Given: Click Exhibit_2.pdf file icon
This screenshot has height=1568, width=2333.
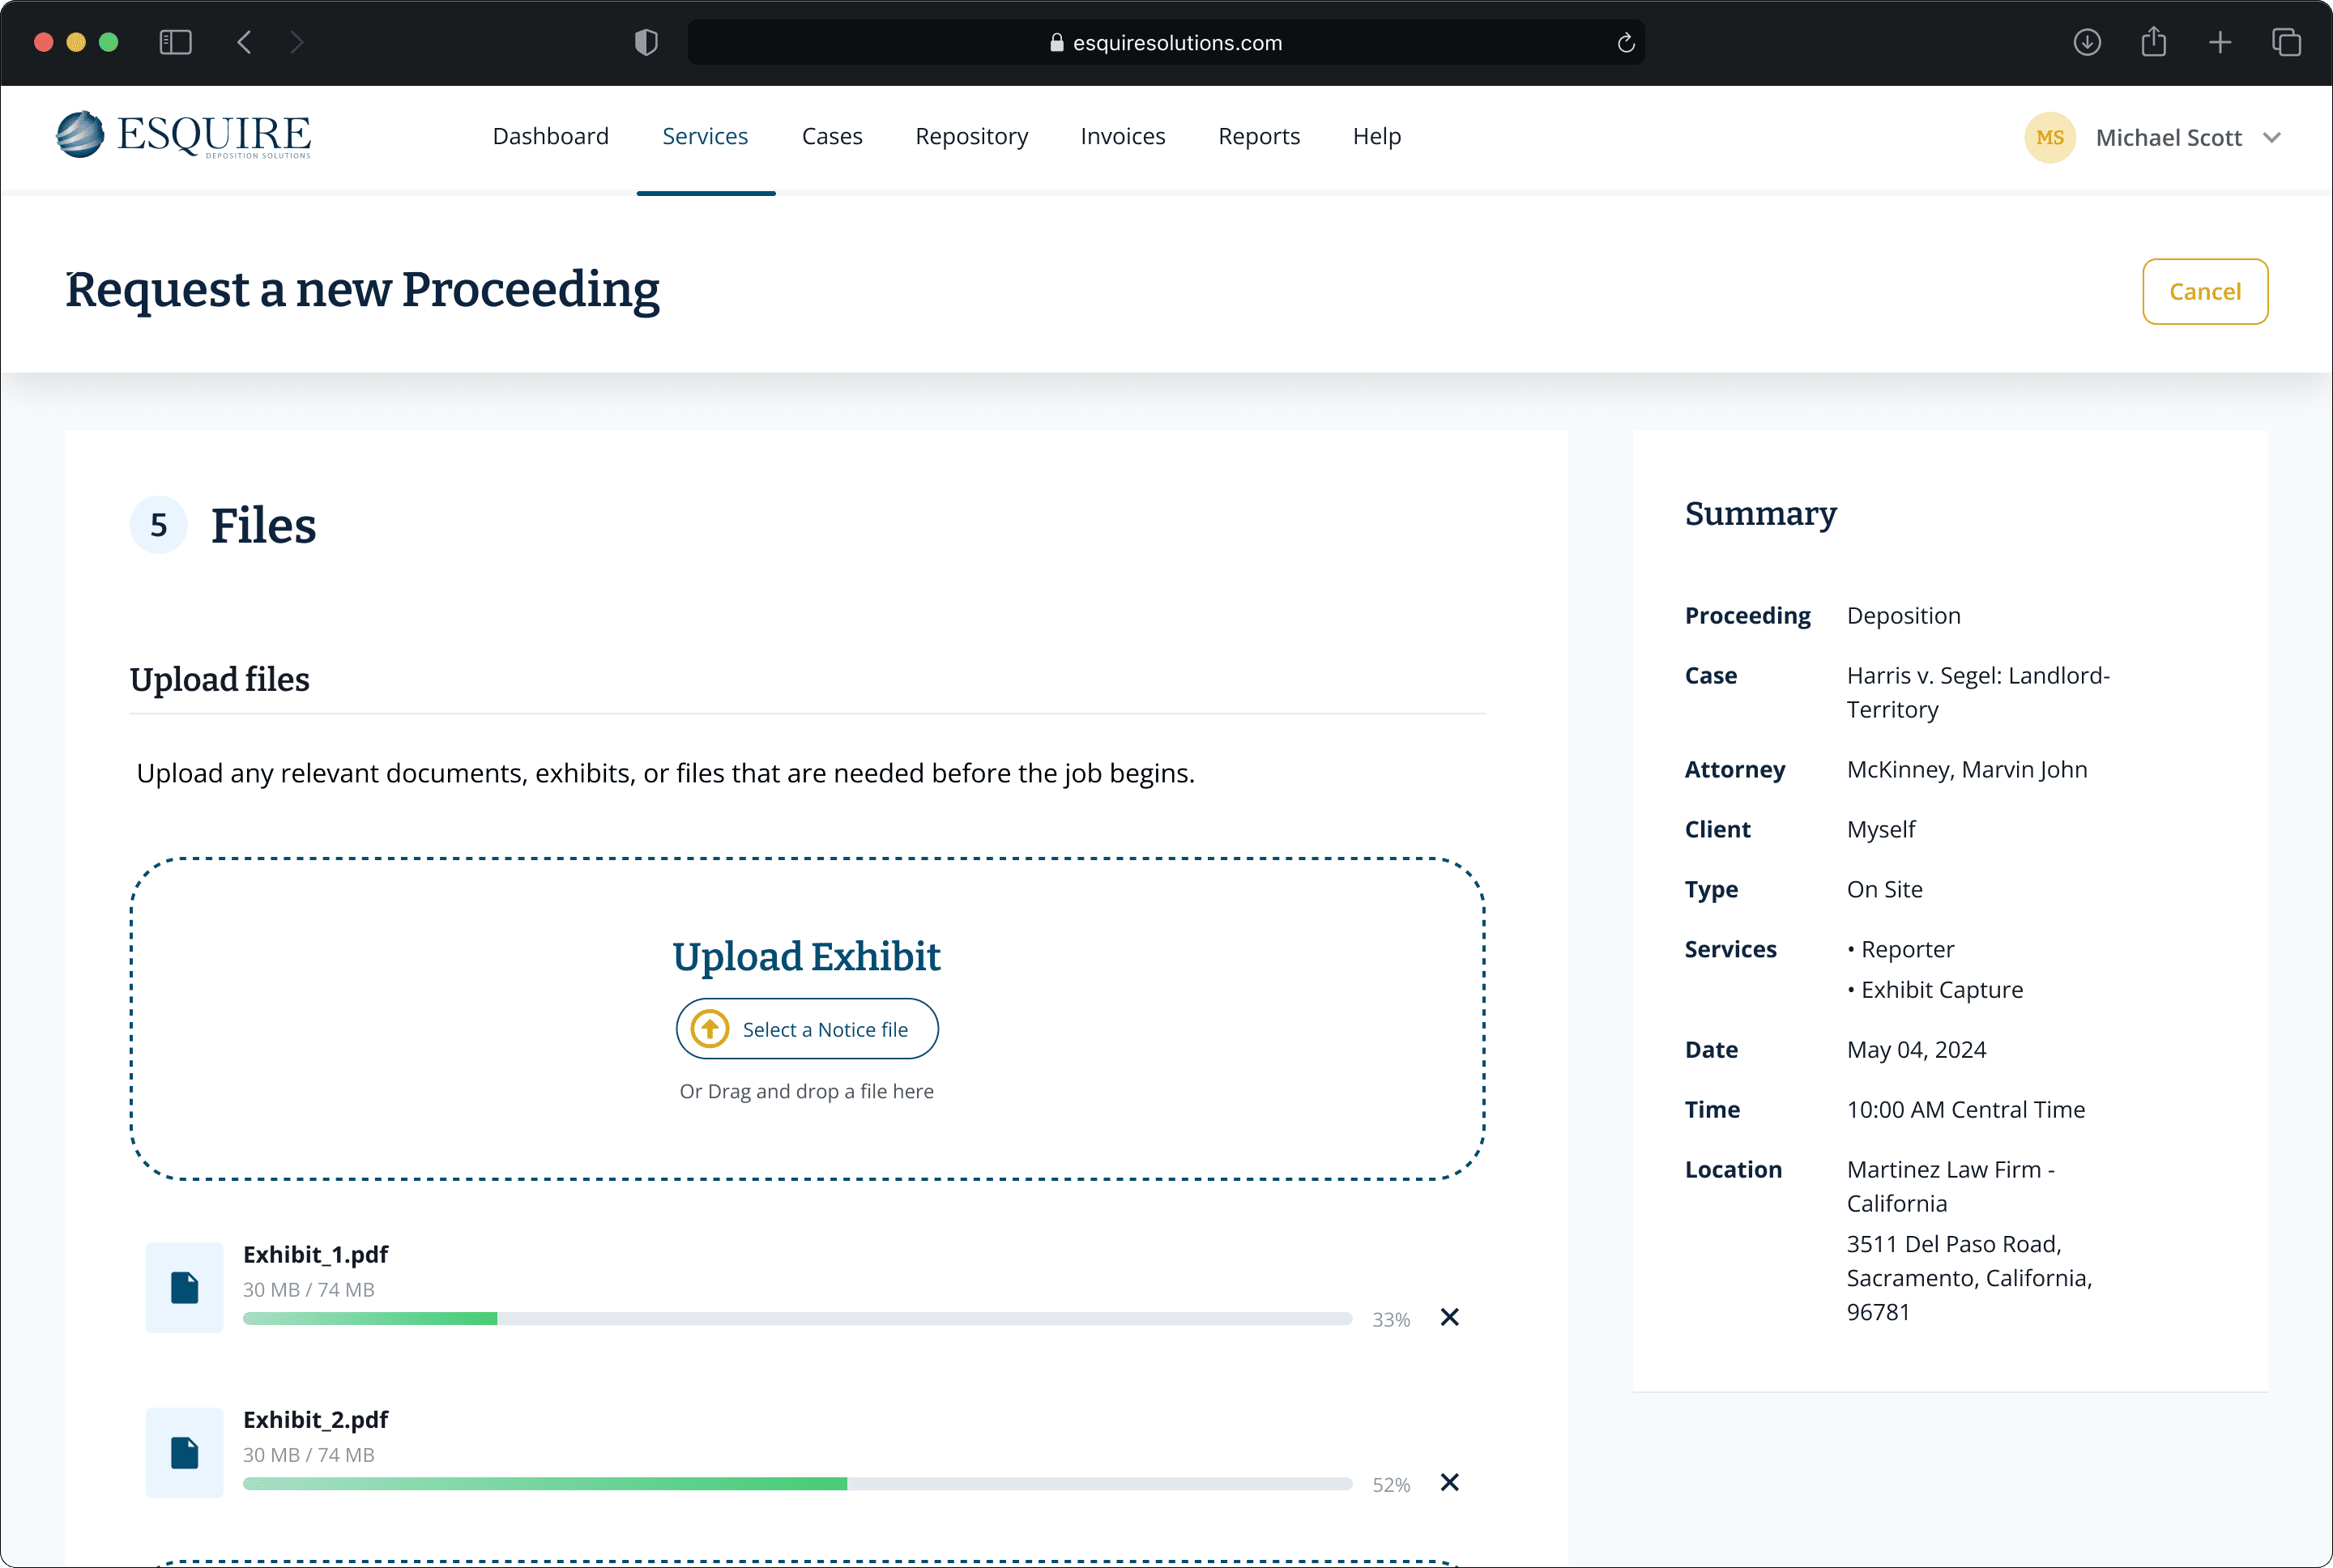Looking at the screenshot, I should coord(185,1452).
